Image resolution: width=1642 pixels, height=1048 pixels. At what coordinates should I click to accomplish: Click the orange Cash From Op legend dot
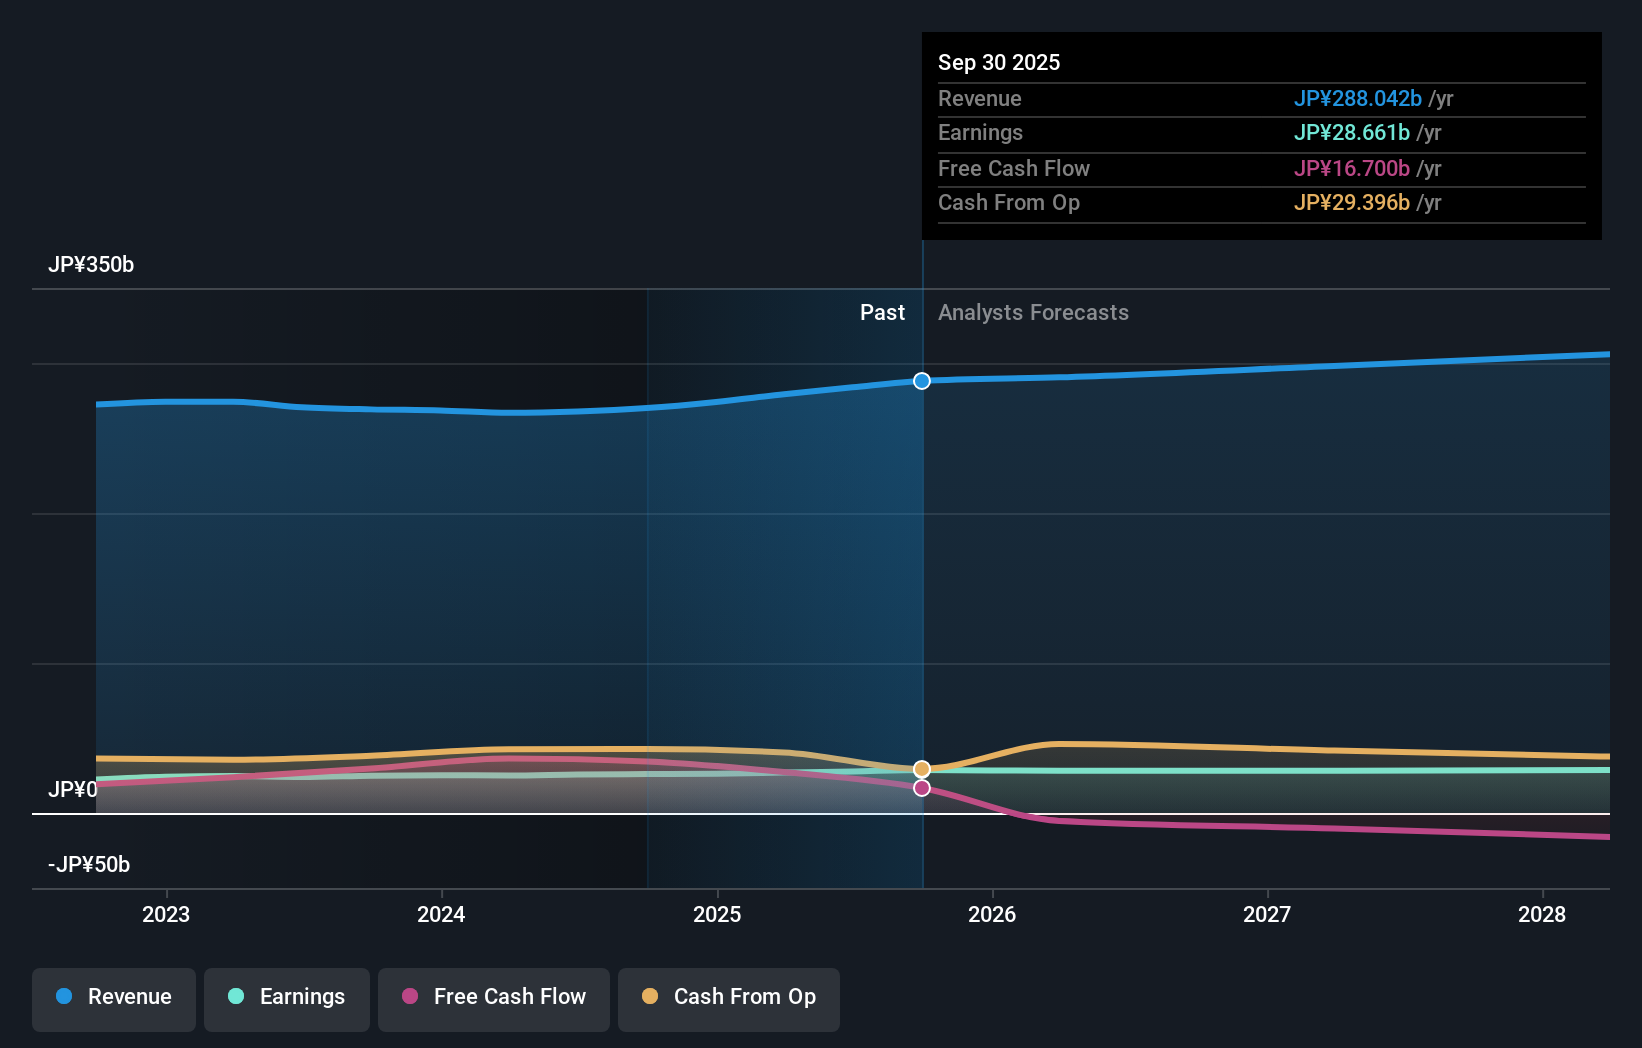650,997
